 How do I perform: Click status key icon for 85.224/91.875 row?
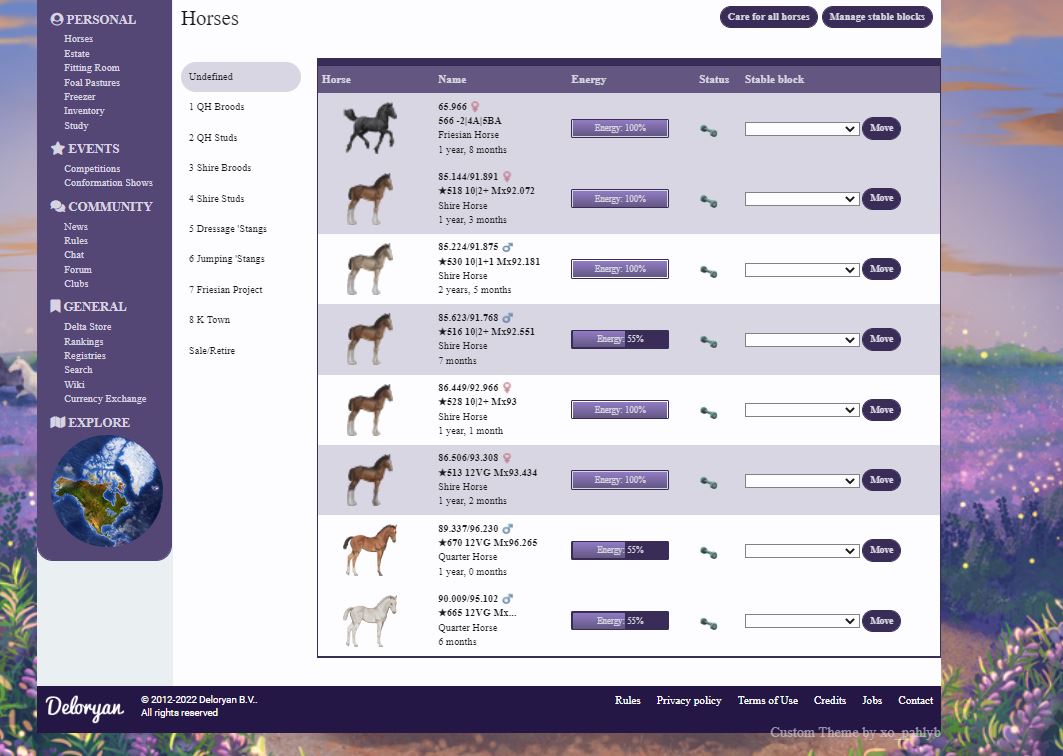708,272
